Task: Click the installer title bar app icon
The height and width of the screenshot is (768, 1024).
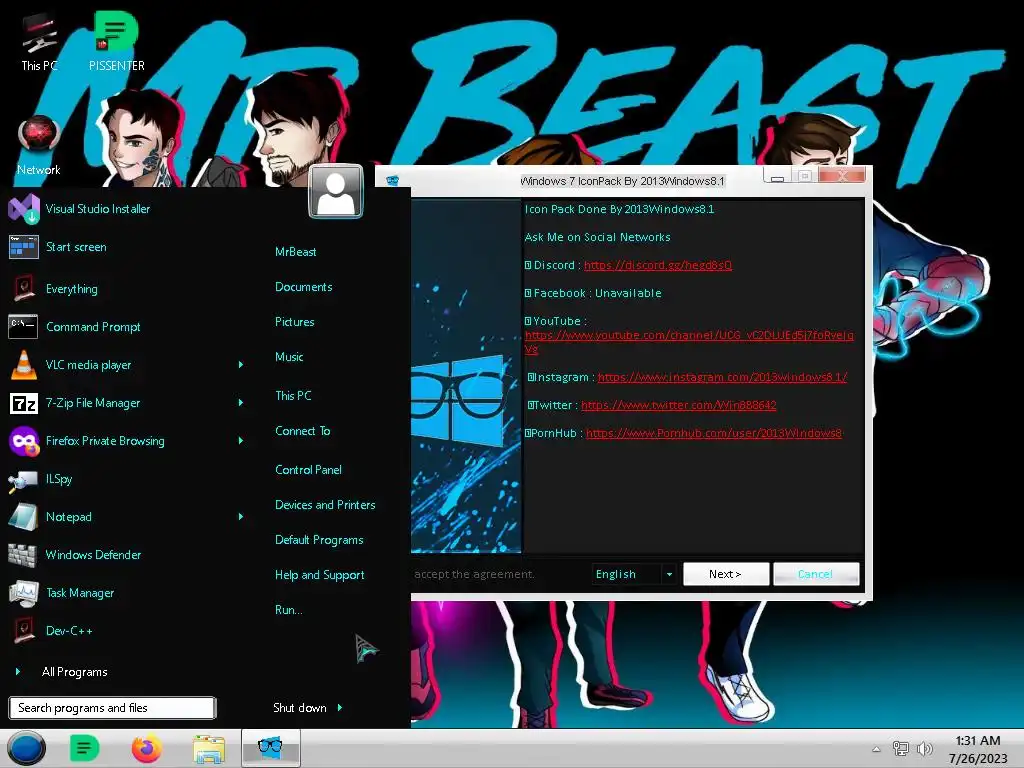Action: click(392, 180)
